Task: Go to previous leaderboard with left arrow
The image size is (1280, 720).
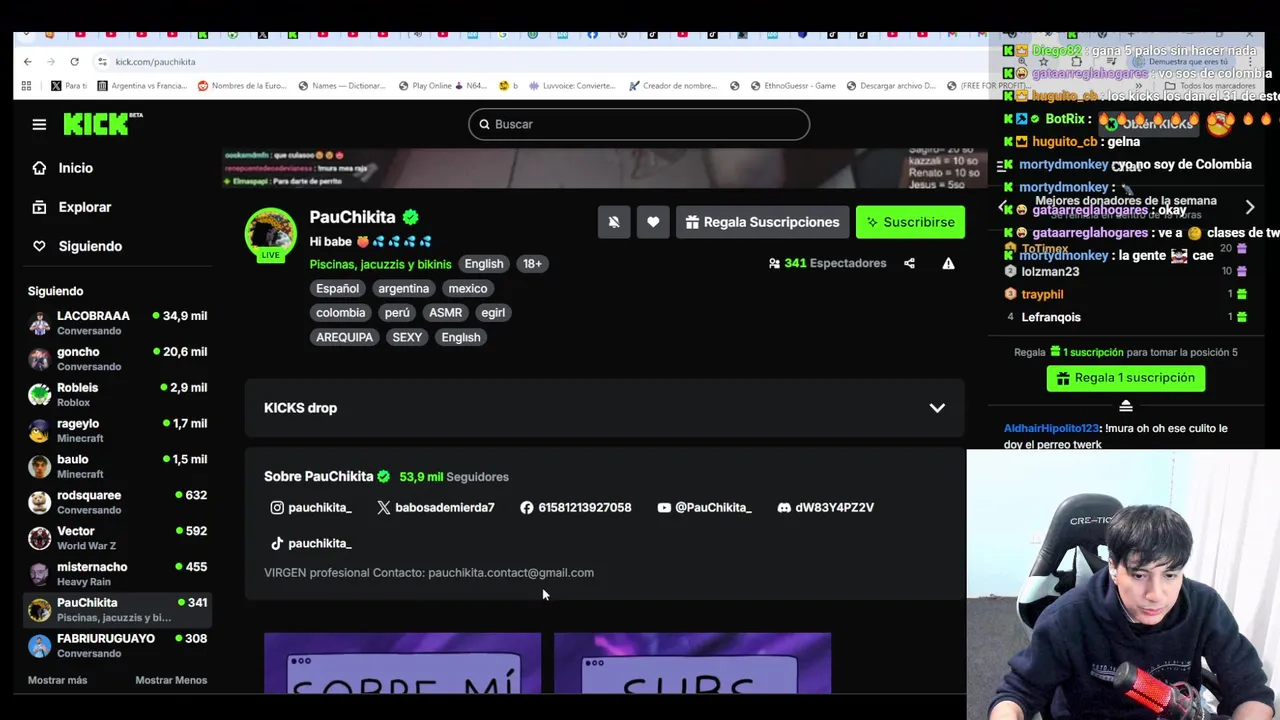Action: coord(1004,207)
